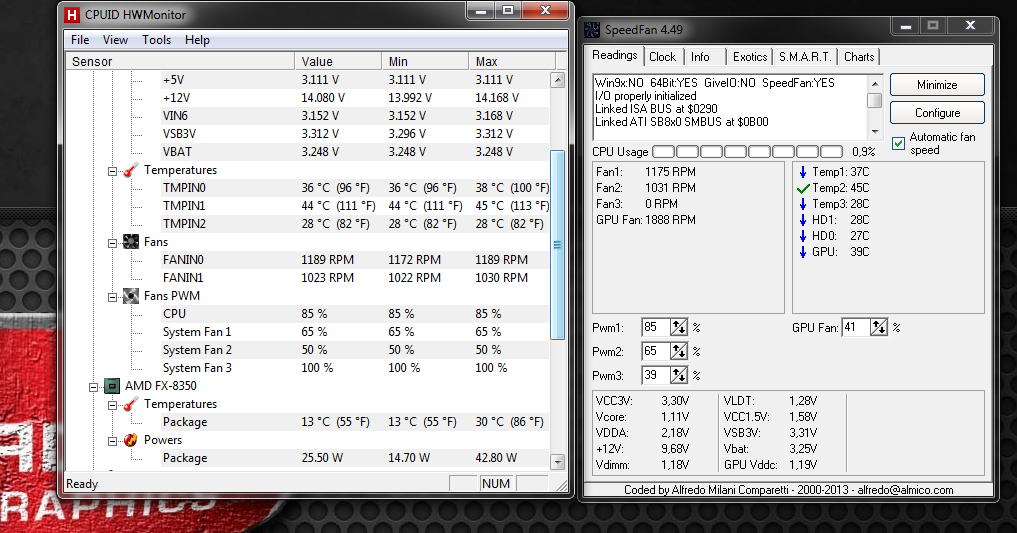Collapse the upper Temperatures tree node

click(x=112, y=171)
